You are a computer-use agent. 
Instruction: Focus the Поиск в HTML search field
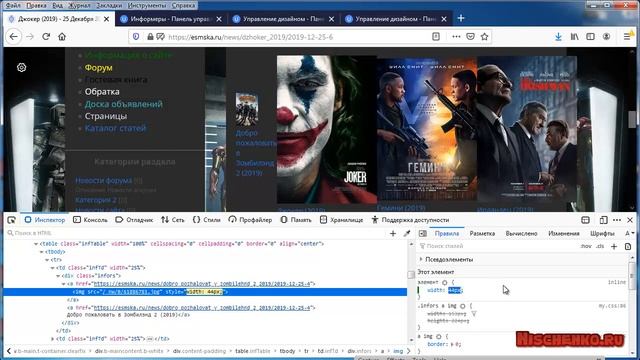196,233
